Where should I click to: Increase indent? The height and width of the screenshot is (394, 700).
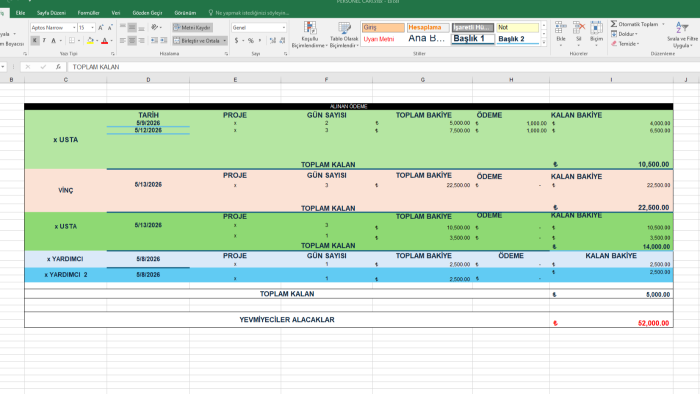click(x=163, y=41)
